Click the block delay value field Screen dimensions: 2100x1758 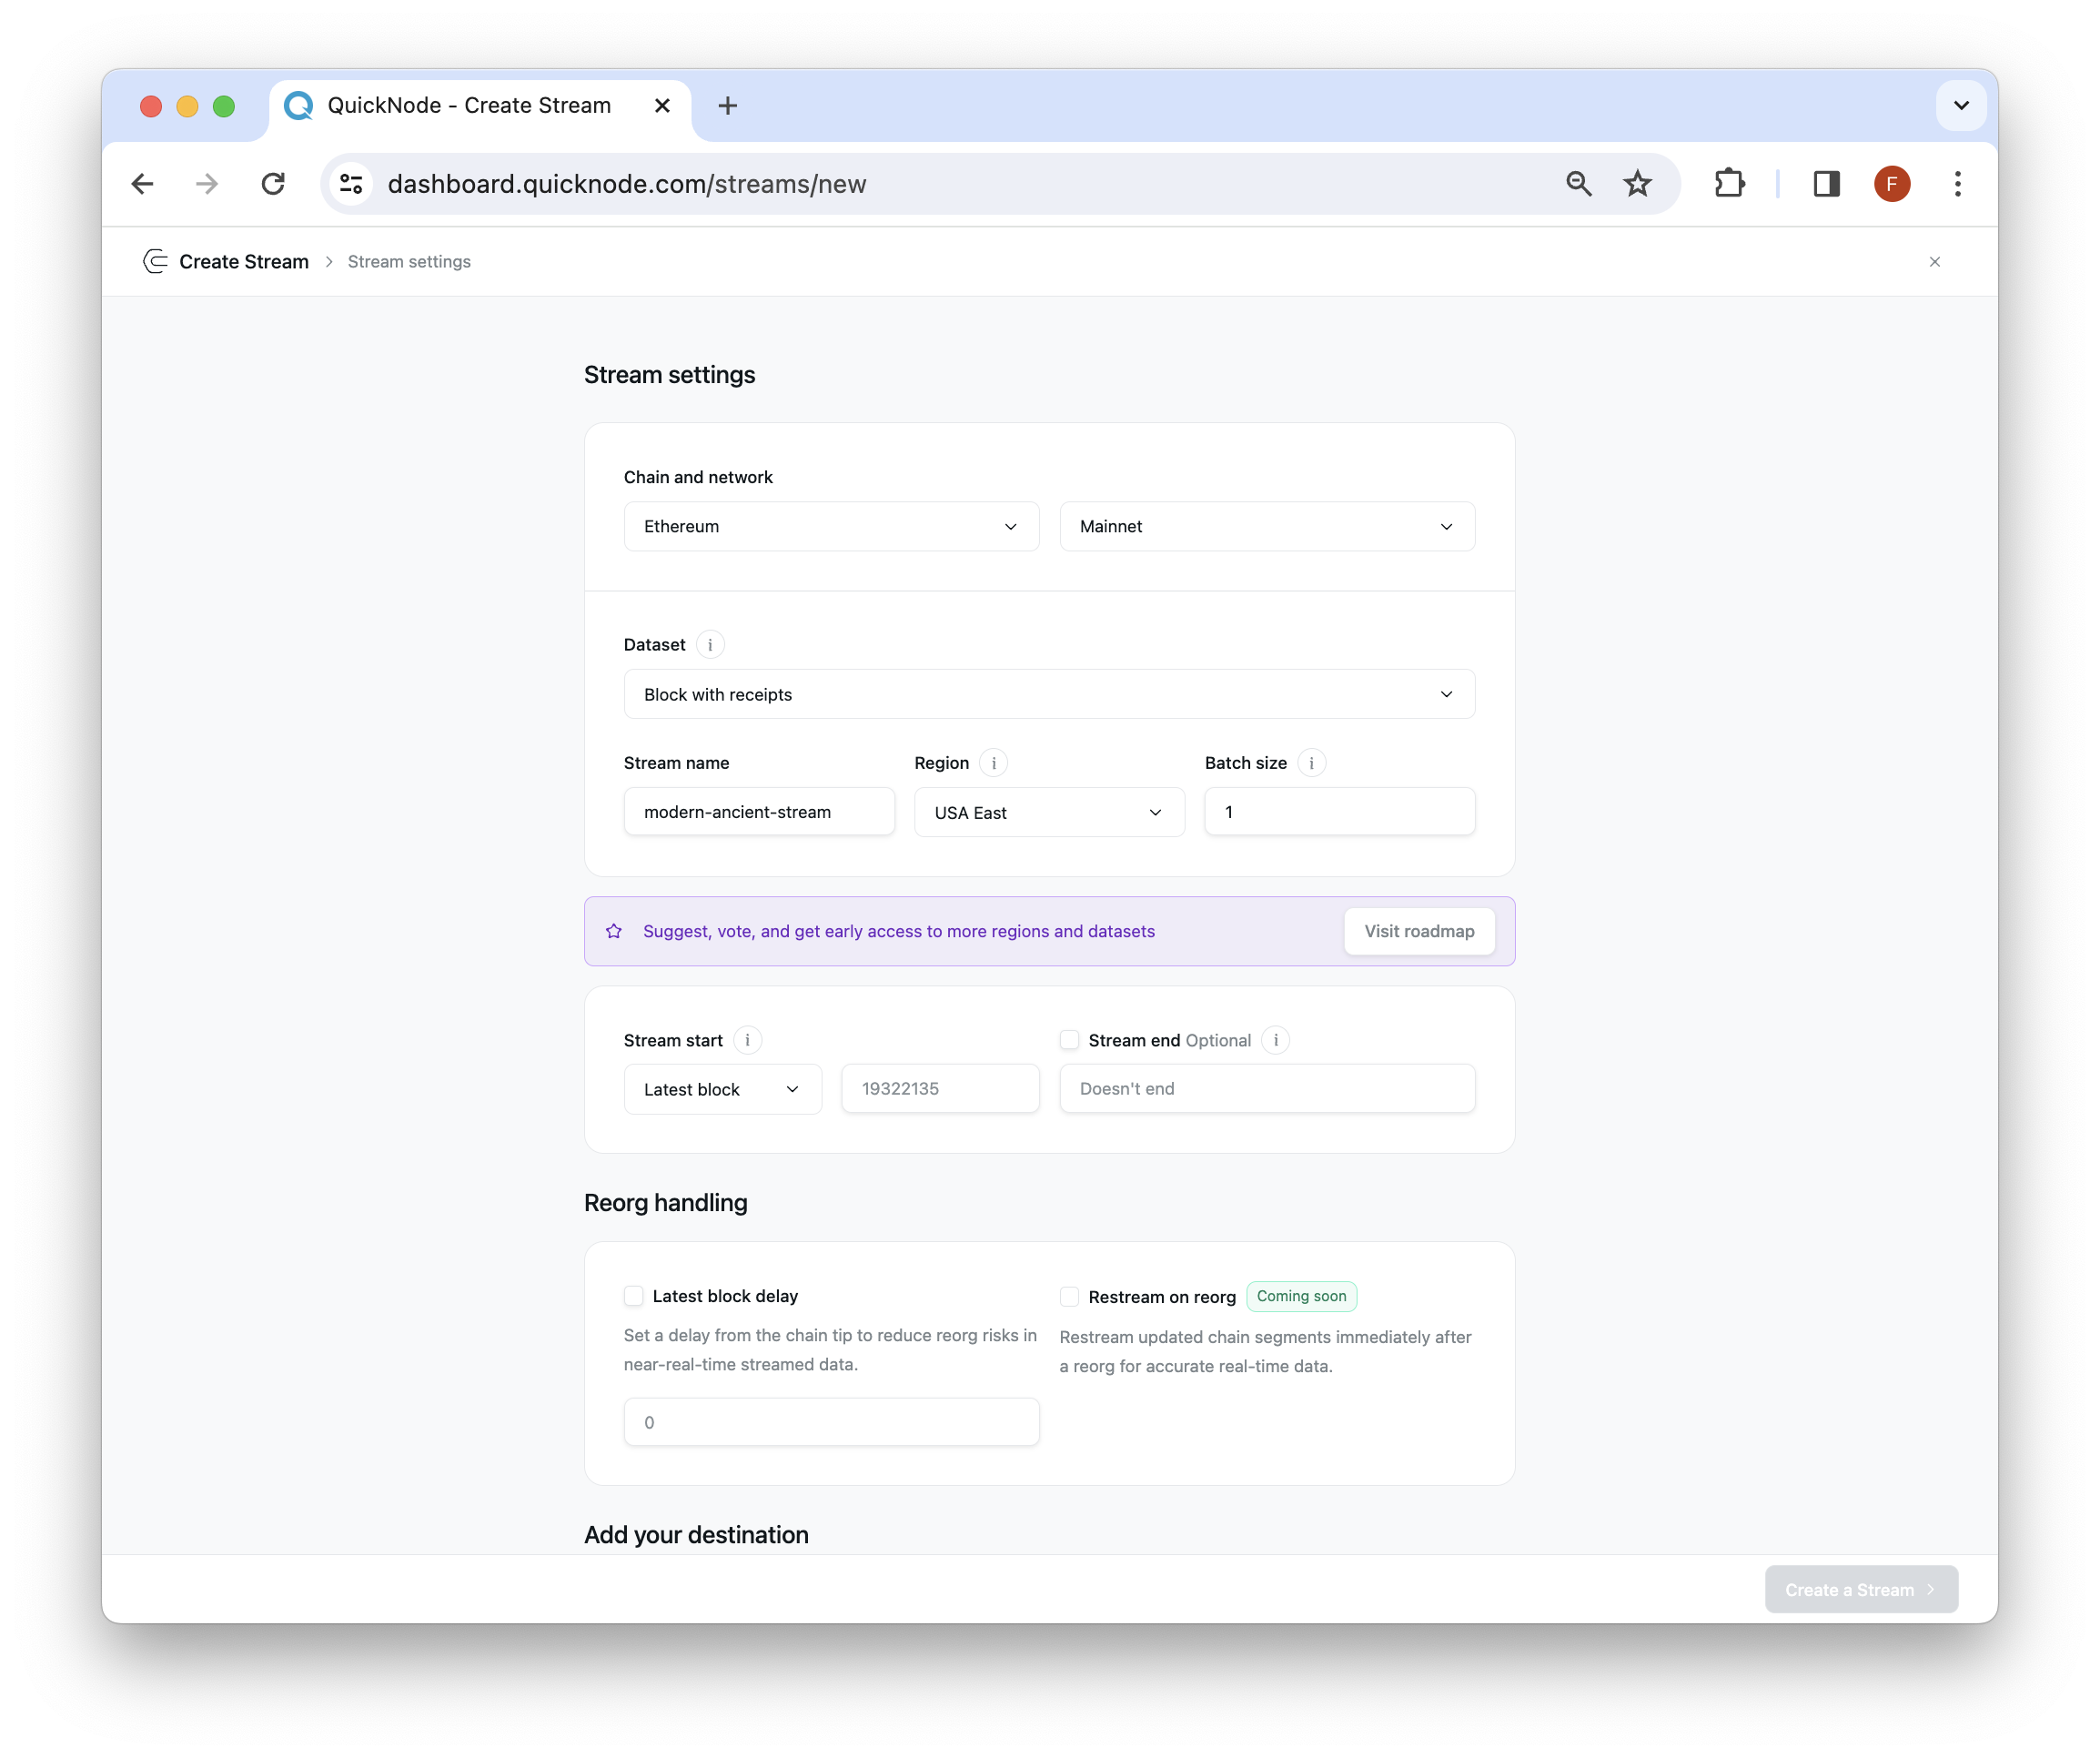pos(831,1422)
